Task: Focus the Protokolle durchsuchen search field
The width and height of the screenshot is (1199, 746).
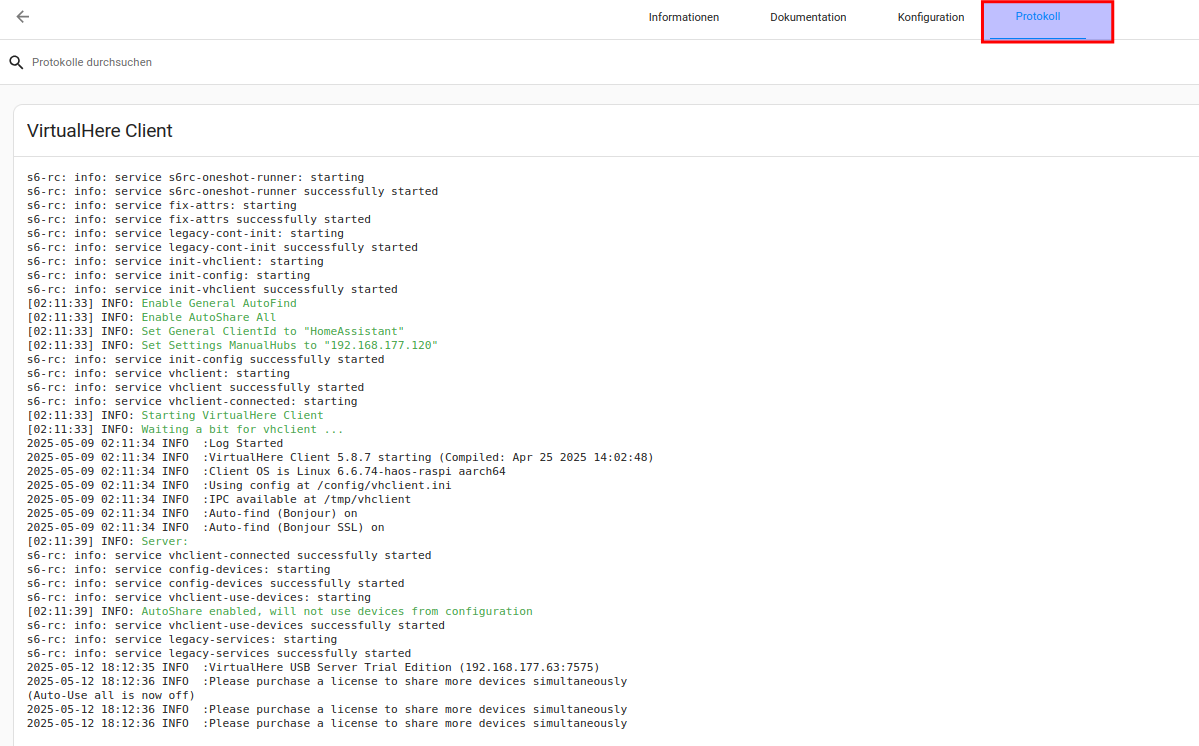Action: 300,62
